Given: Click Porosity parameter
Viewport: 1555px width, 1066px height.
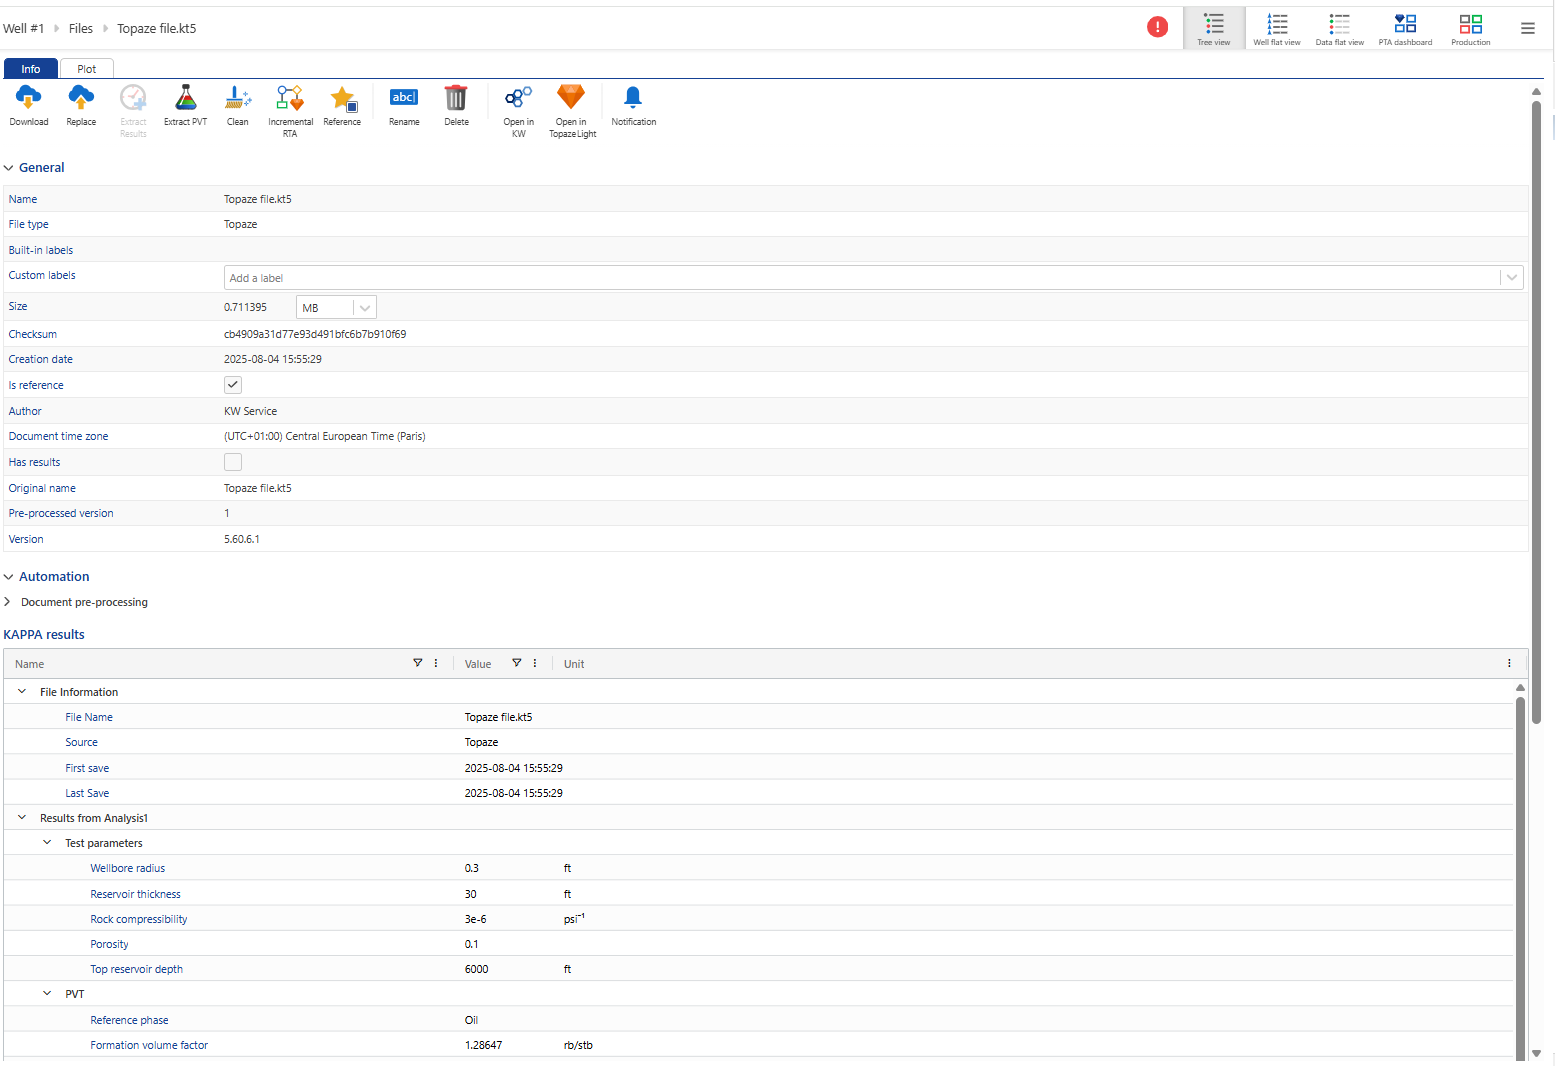Looking at the screenshot, I should pyautogui.click(x=109, y=944).
